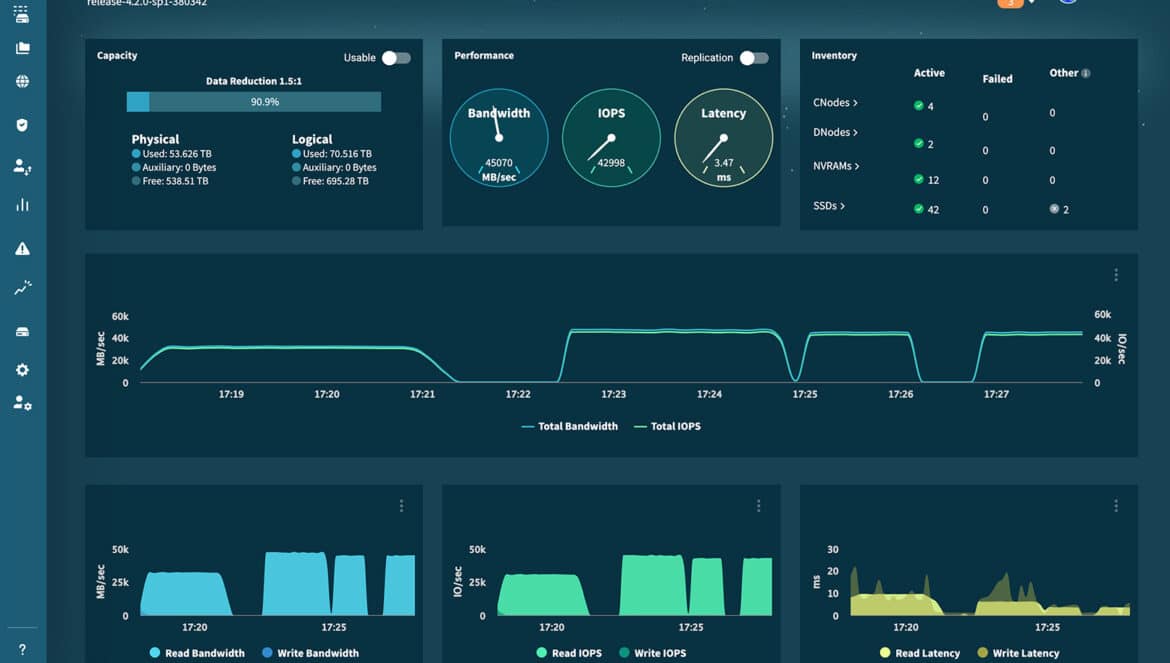Click the green check beside DNodes active 2

pos(919,143)
